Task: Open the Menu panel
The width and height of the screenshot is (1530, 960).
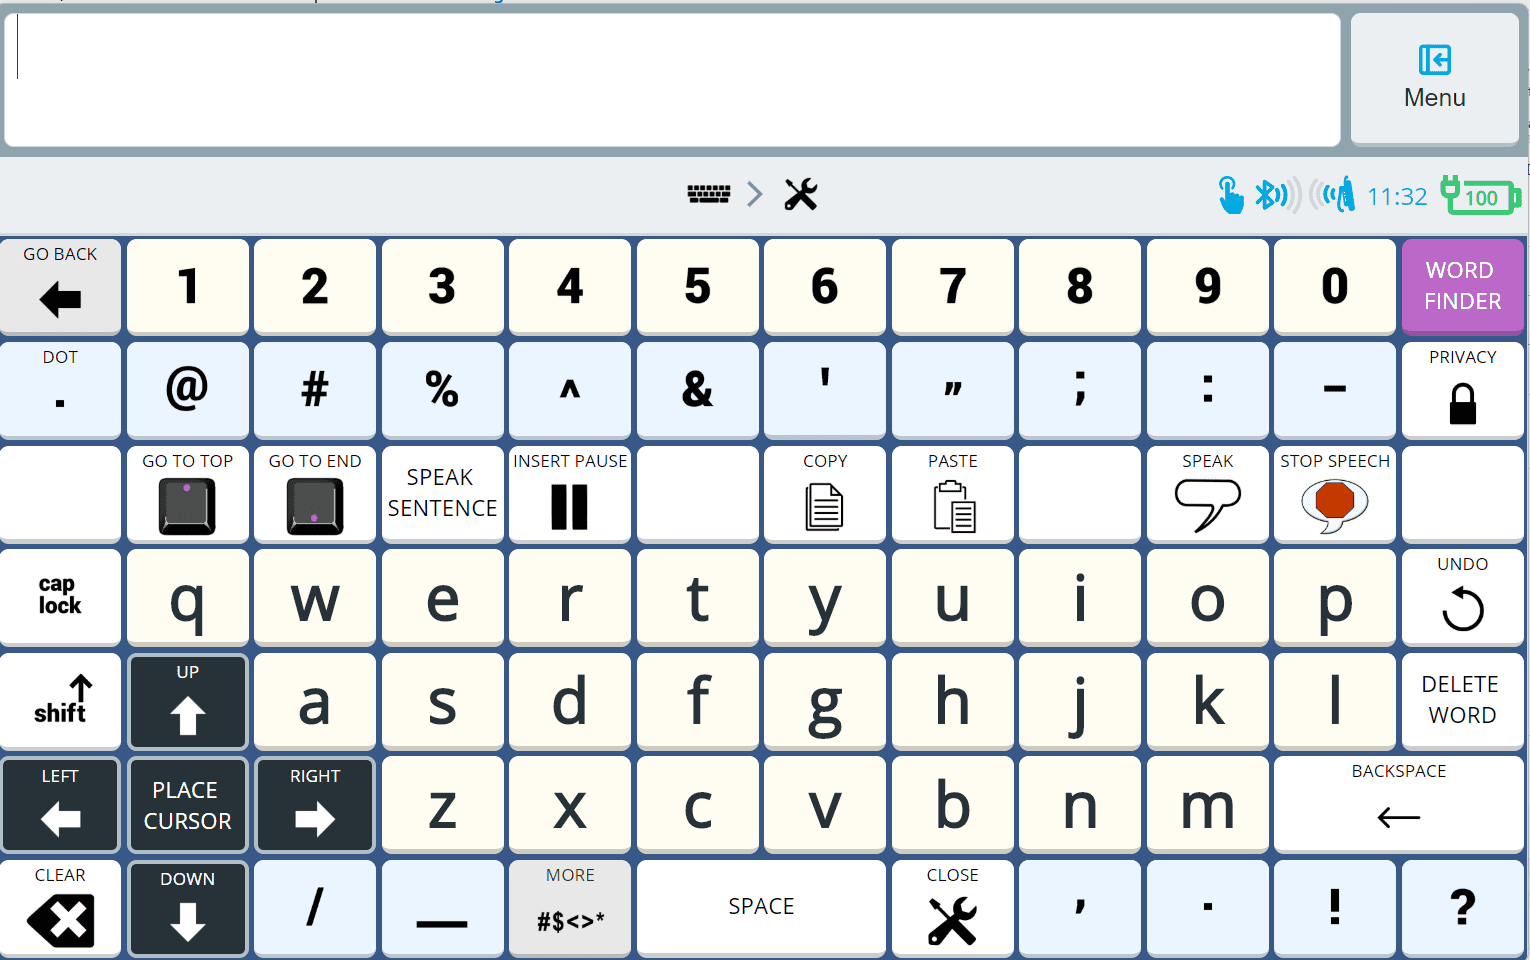Action: [x=1434, y=79]
